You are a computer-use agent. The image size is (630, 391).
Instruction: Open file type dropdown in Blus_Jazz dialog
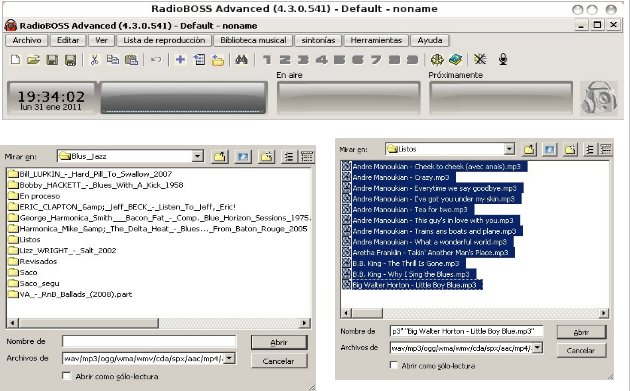[x=229, y=358]
